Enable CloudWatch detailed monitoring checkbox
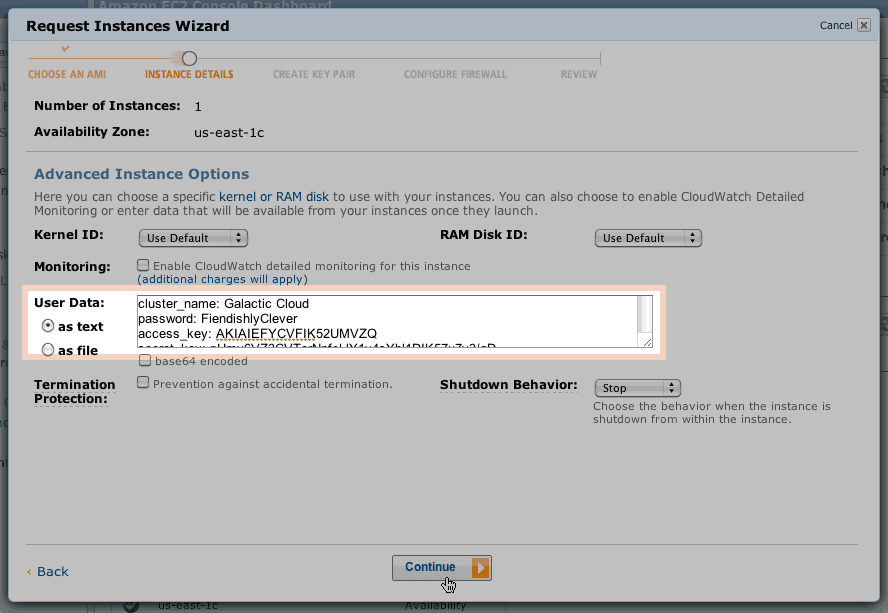 (x=143, y=266)
